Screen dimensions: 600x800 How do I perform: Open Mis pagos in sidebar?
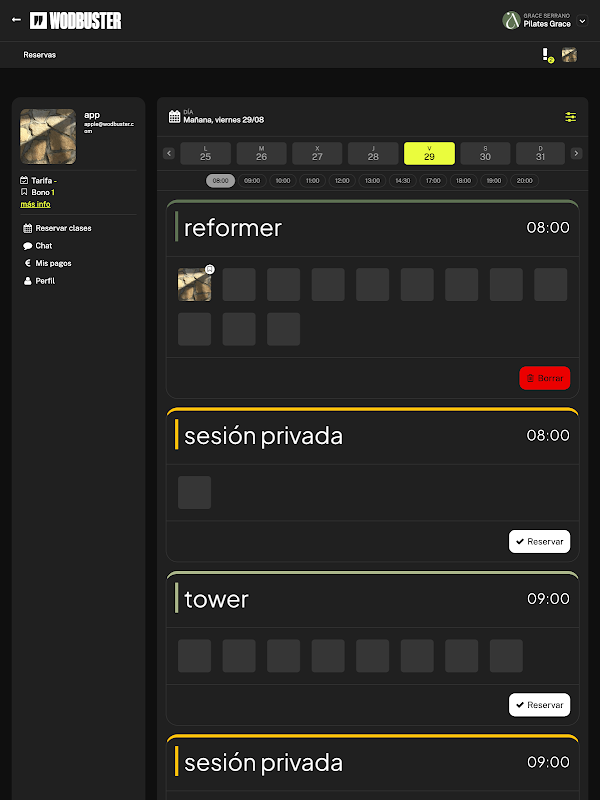point(47,263)
